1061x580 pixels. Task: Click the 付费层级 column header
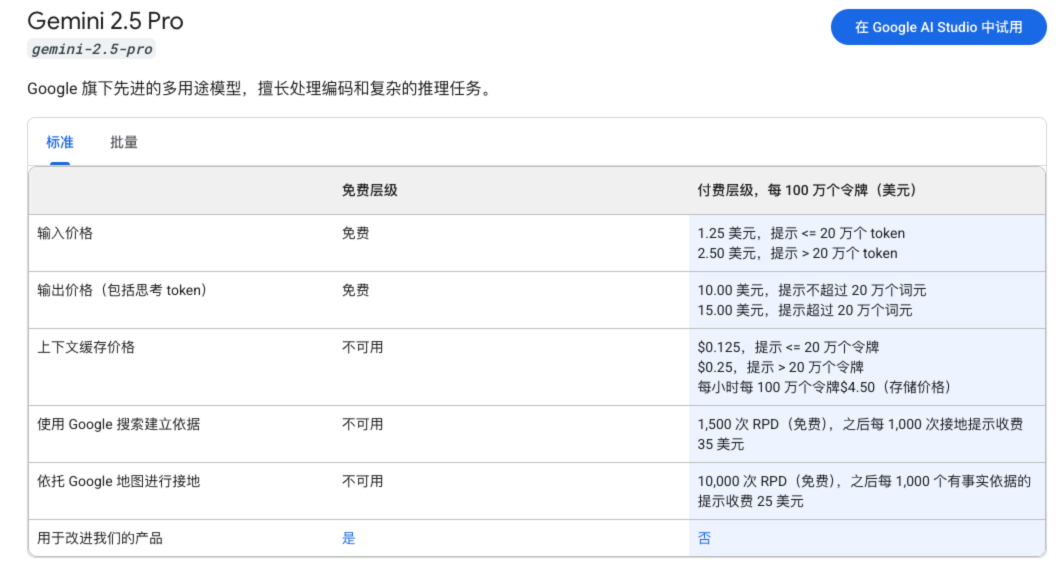806,190
